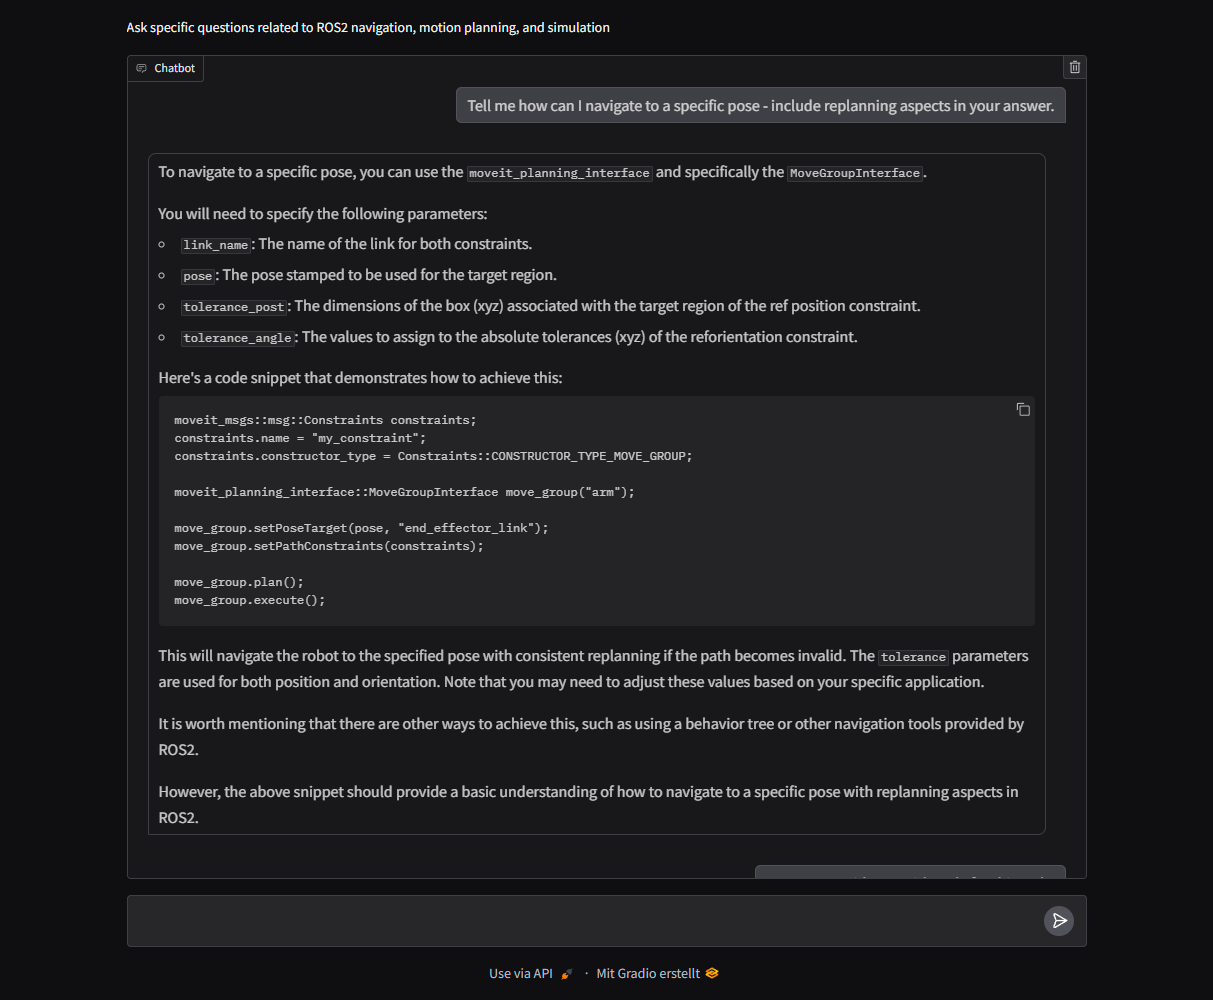
Task: Click inside the code block on setPoseTarget line
Action: (x=361, y=528)
